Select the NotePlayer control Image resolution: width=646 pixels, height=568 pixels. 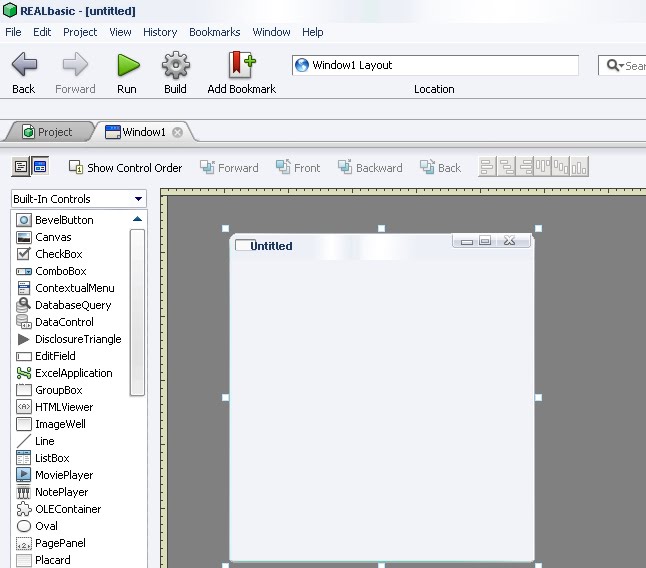click(x=52, y=492)
